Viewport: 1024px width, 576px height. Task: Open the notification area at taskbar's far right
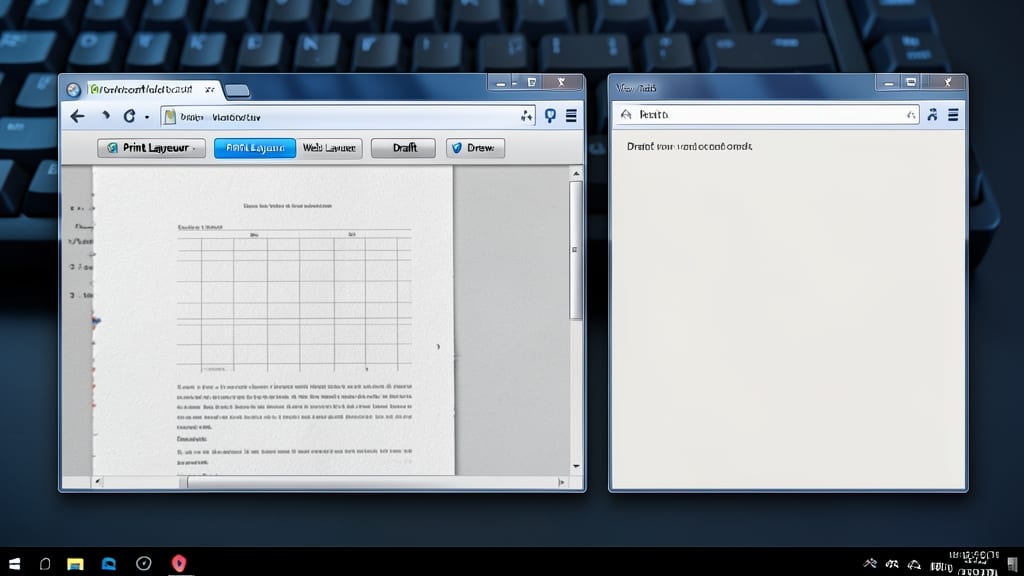click(x=1012, y=564)
